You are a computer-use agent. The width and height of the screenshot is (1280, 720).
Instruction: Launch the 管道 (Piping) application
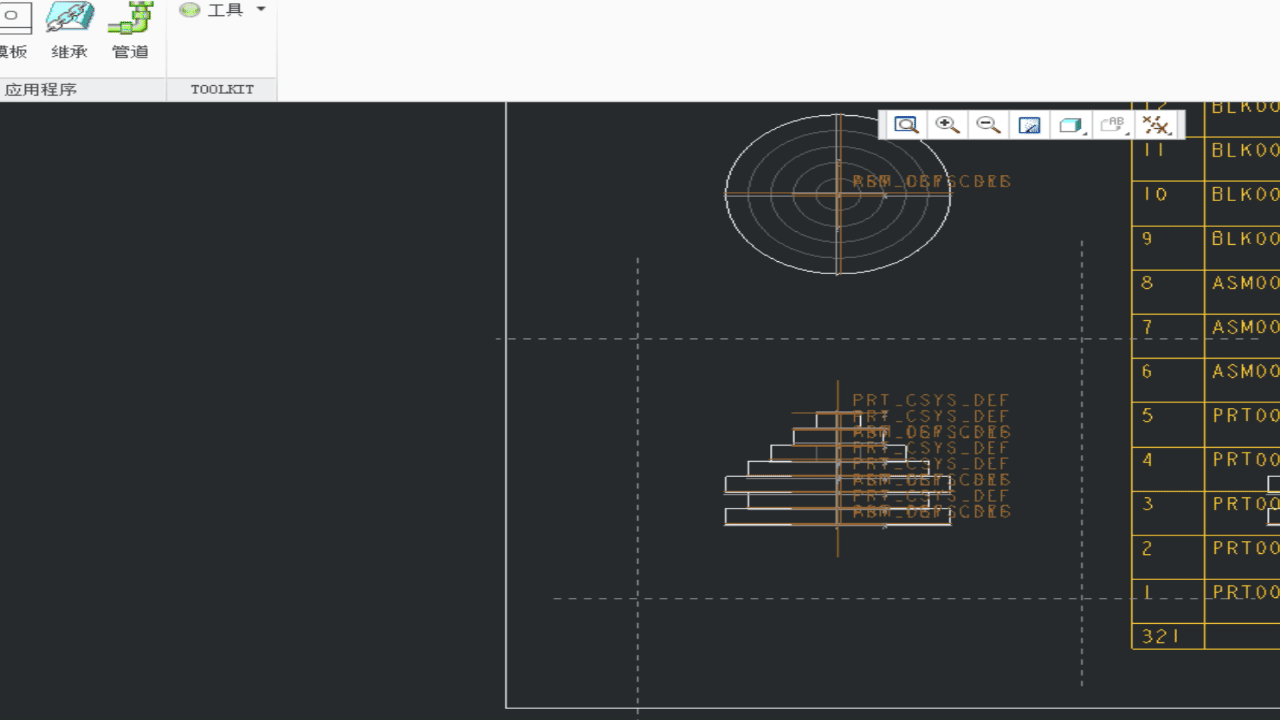click(130, 30)
